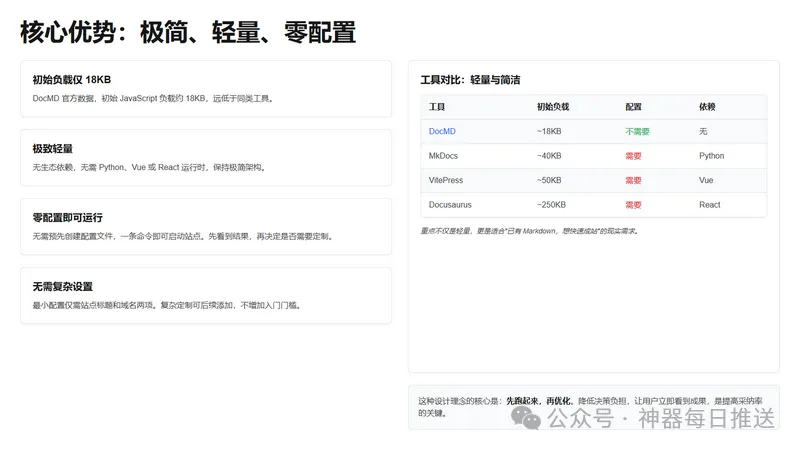Click the MkDocs cell
This screenshot has height=450, width=800.
coord(443,156)
